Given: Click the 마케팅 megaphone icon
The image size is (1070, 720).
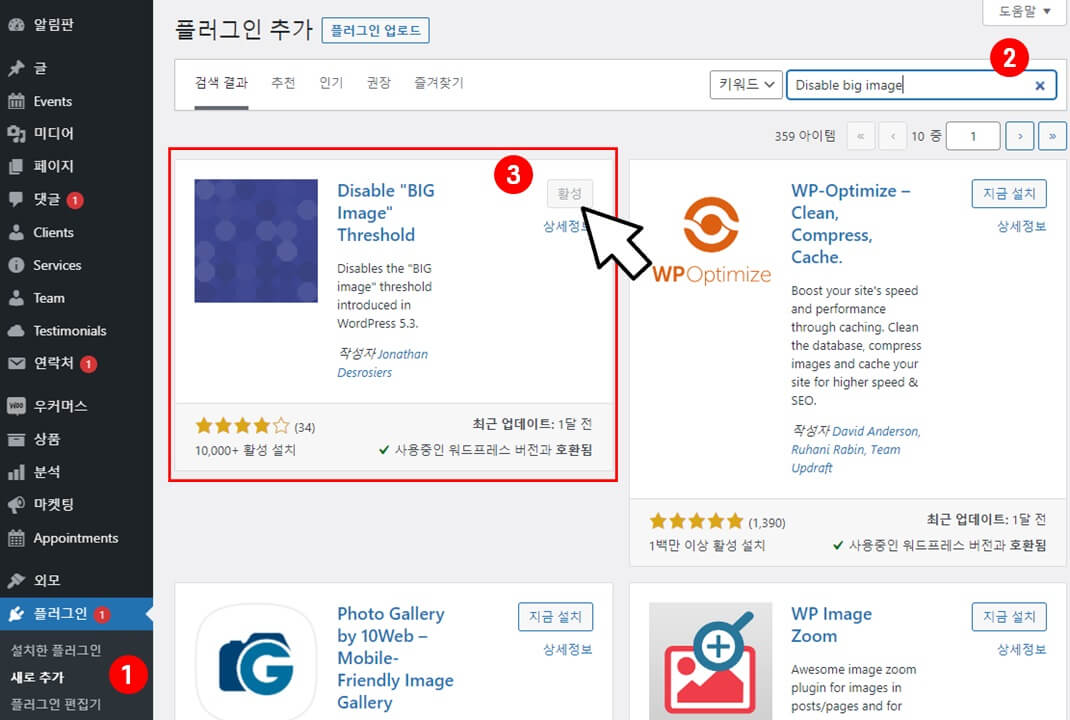Looking at the screenshot, I should coord(16,505).
